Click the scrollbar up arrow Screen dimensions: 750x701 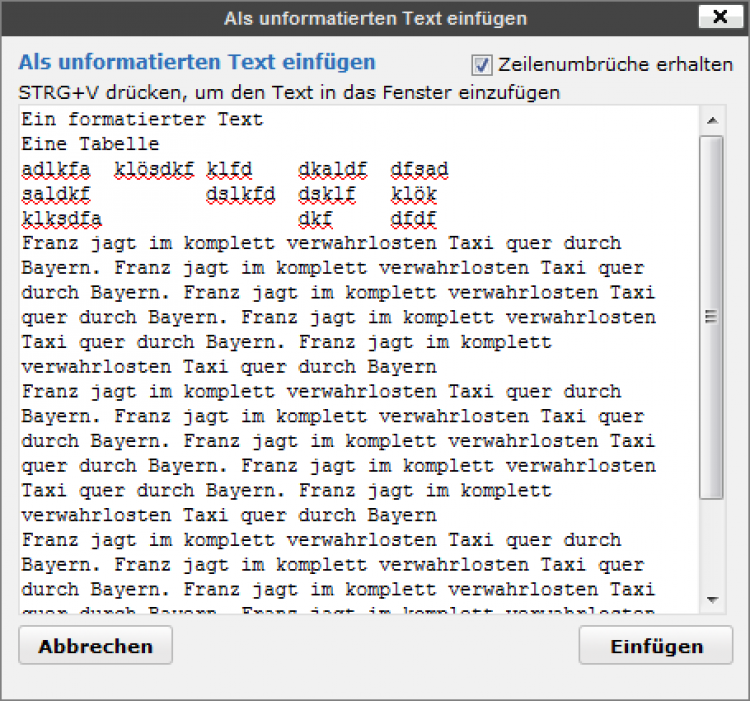point(711,120)
